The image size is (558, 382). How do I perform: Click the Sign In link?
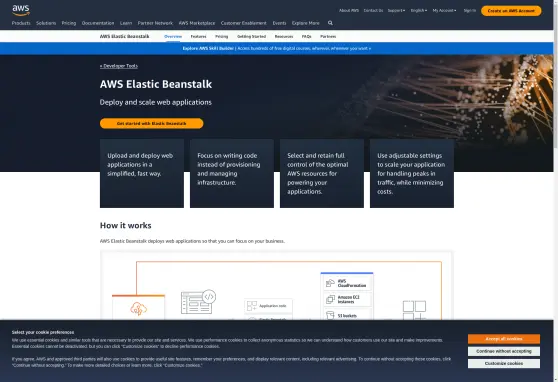pos(470,11)
